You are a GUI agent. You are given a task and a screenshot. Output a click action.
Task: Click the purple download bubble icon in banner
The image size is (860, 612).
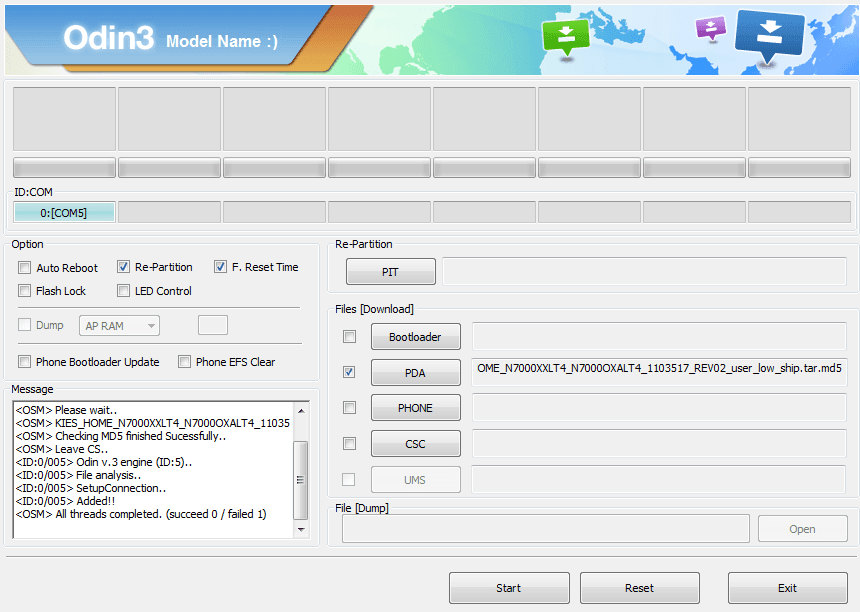coord(711,29)
